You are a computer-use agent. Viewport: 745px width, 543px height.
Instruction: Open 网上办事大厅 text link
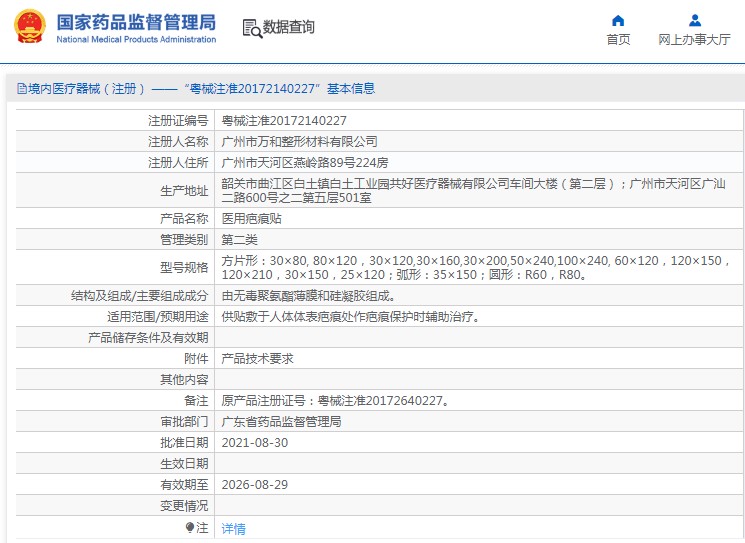[694, 39]
